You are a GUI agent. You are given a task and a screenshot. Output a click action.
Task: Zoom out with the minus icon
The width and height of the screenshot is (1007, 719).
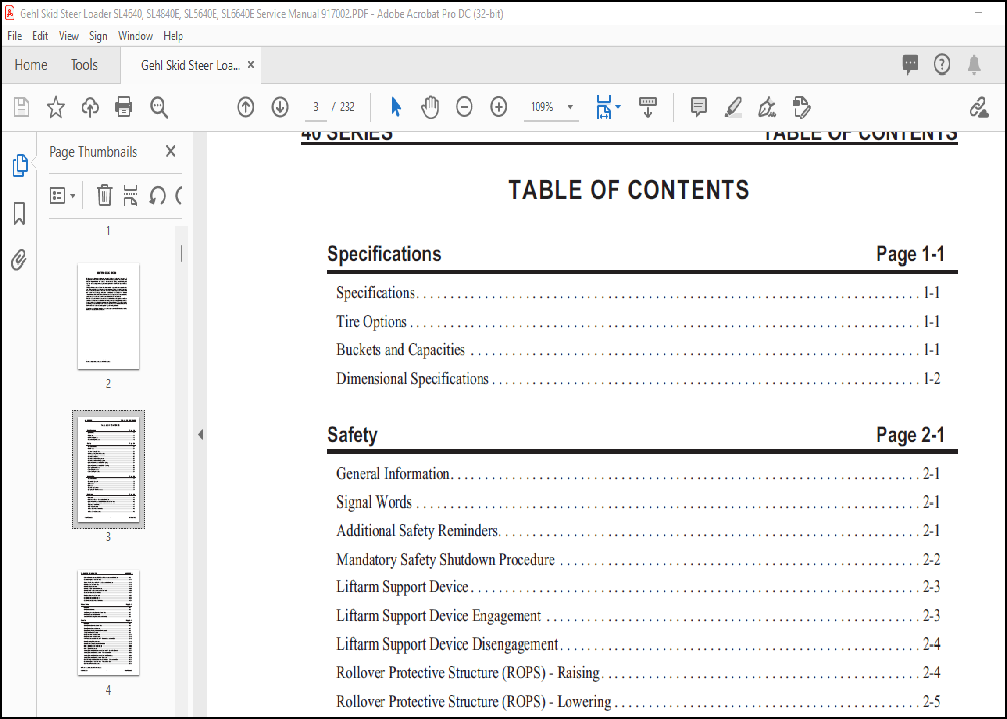click(464, 107)
